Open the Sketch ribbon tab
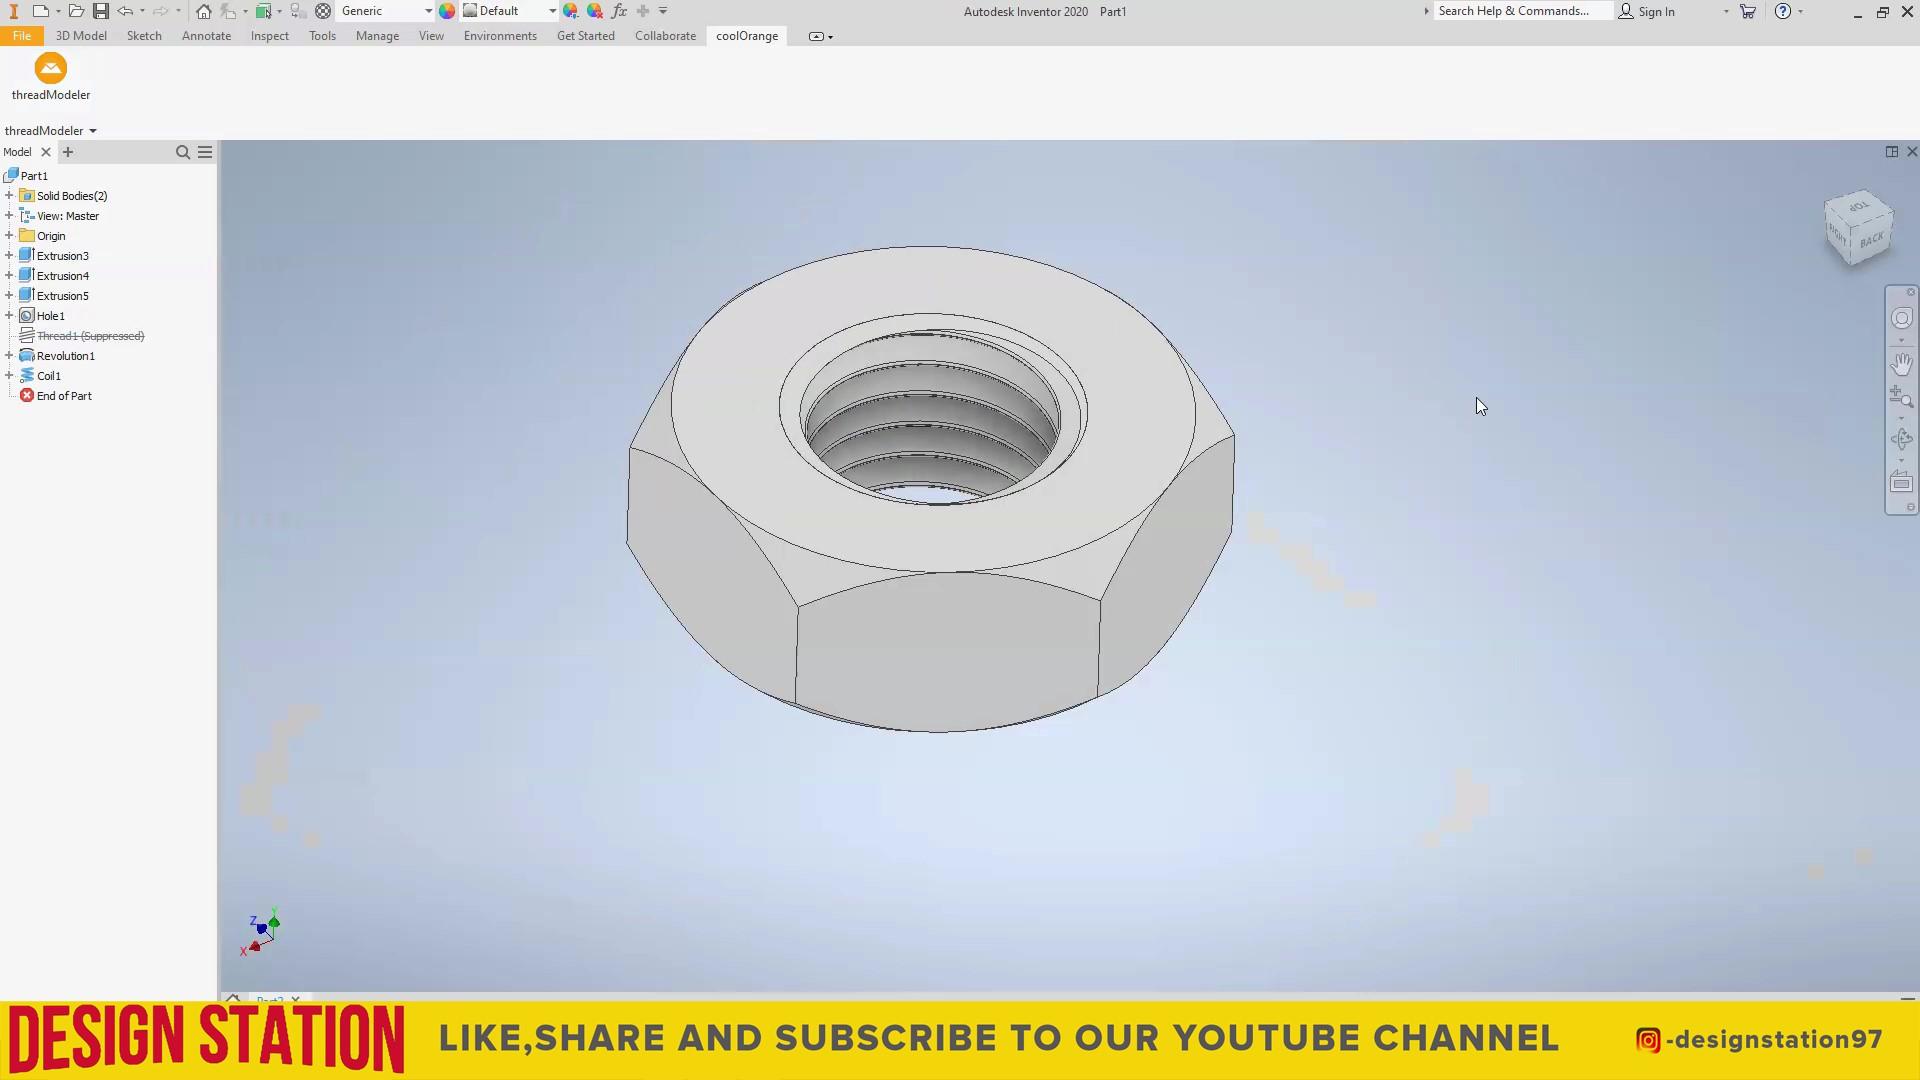 point(144,36)
